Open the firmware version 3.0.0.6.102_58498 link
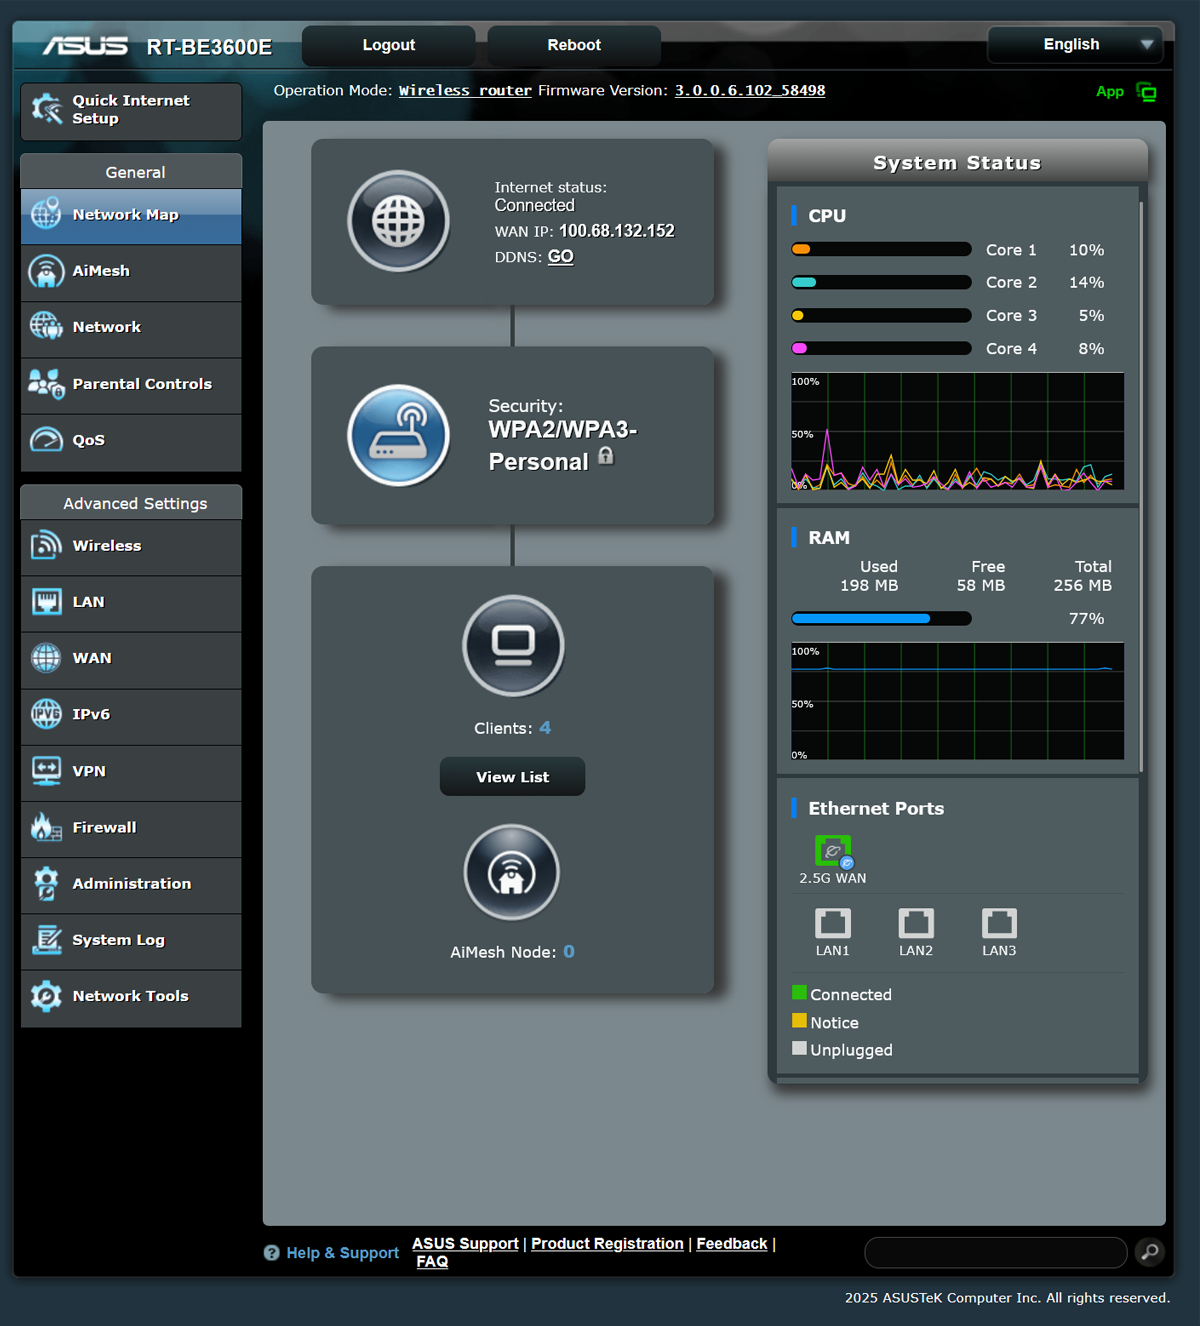Image resolution: width=1200 pixels, height=1326 pixels. (750, 90)
